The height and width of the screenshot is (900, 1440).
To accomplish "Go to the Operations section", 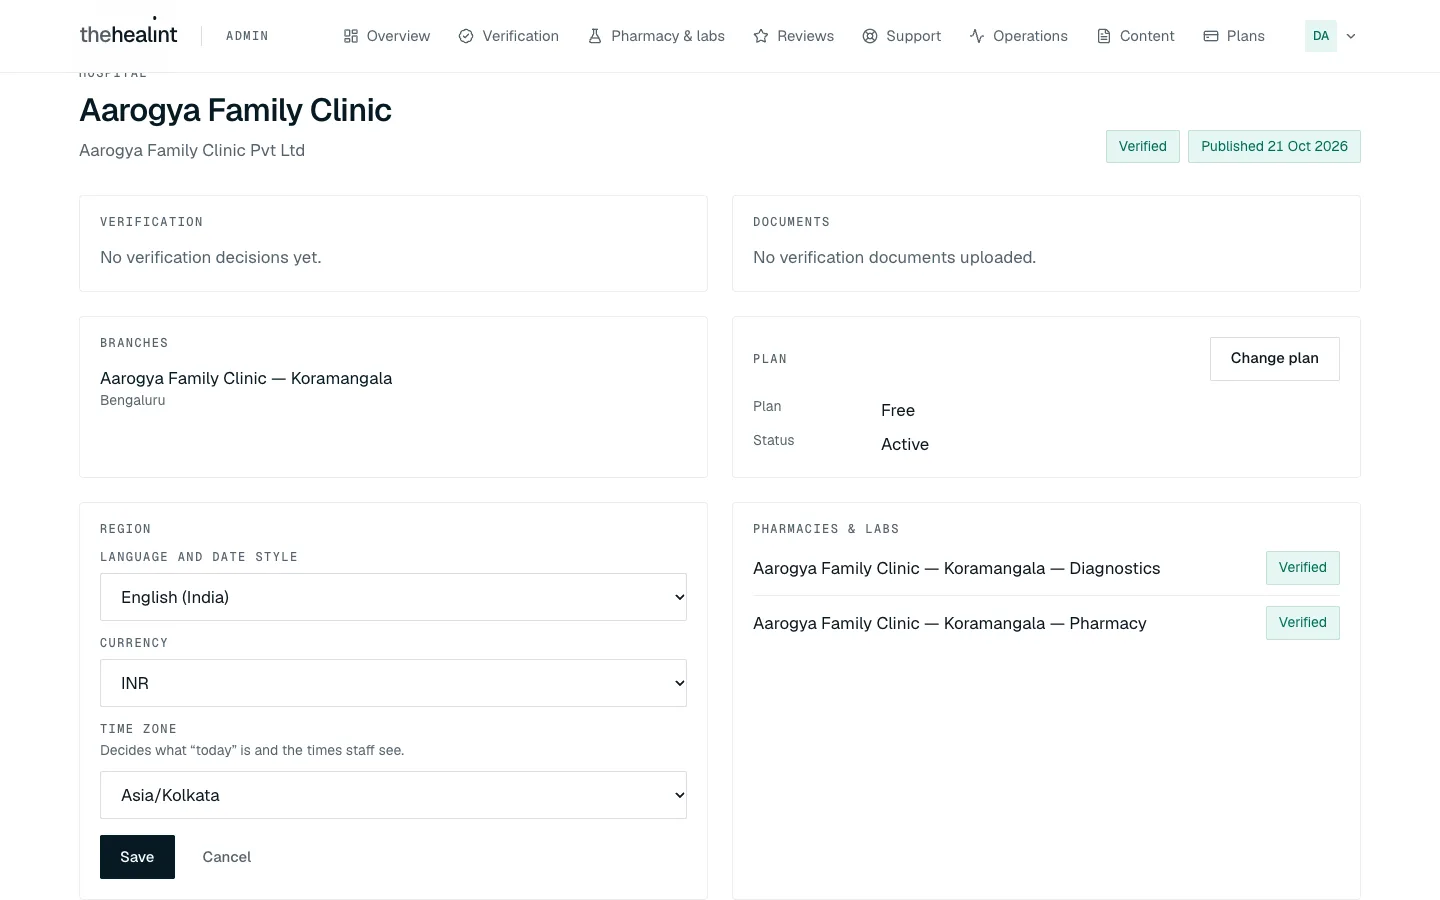I will click(1019, 36).
